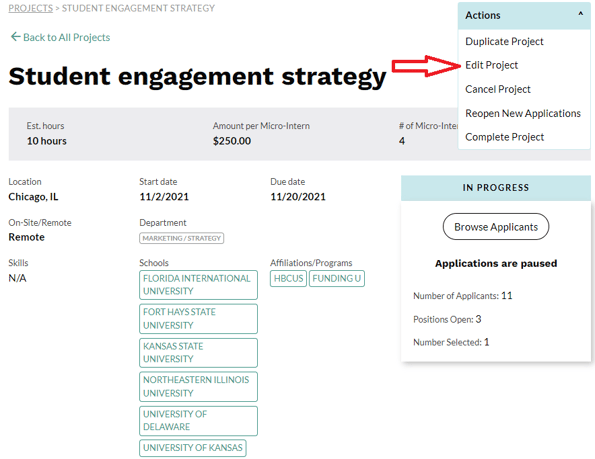The width and height of the screenshot is (595, 459).
Task: Click University of Delaware tag
Action: click(198, 421)
